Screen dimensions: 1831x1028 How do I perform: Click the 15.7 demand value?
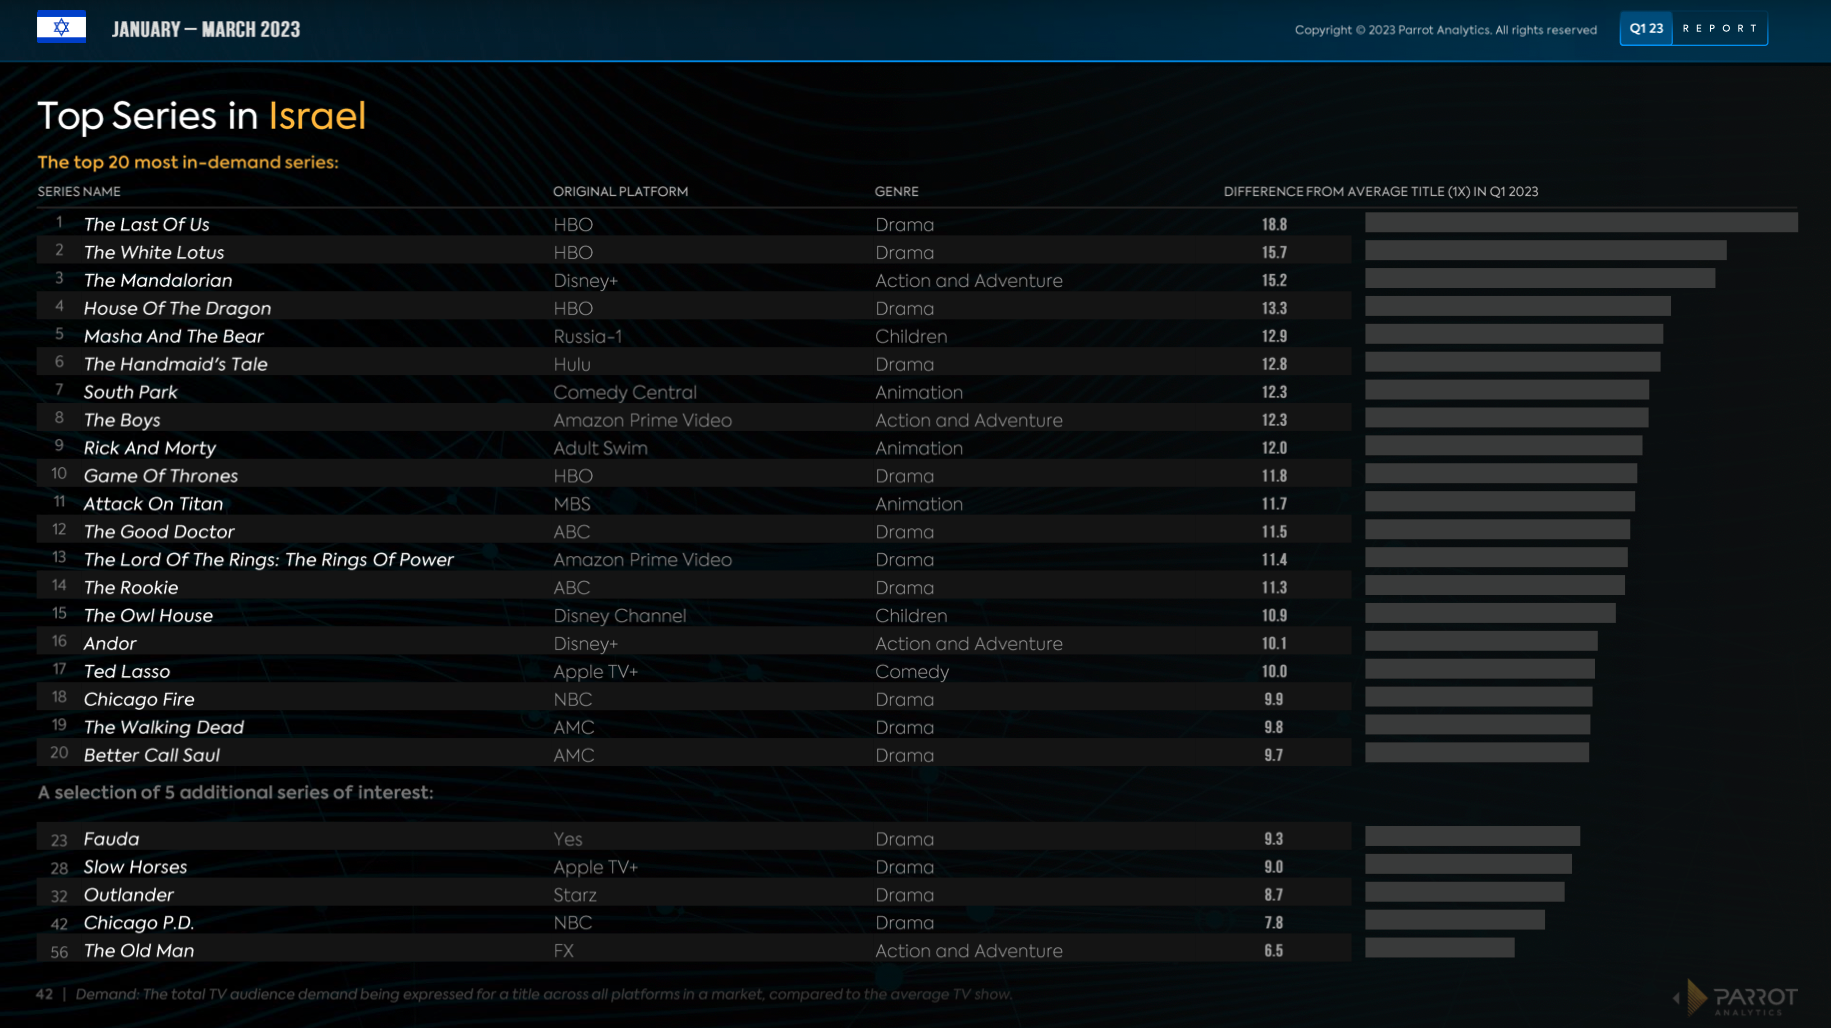(1274, 253)
